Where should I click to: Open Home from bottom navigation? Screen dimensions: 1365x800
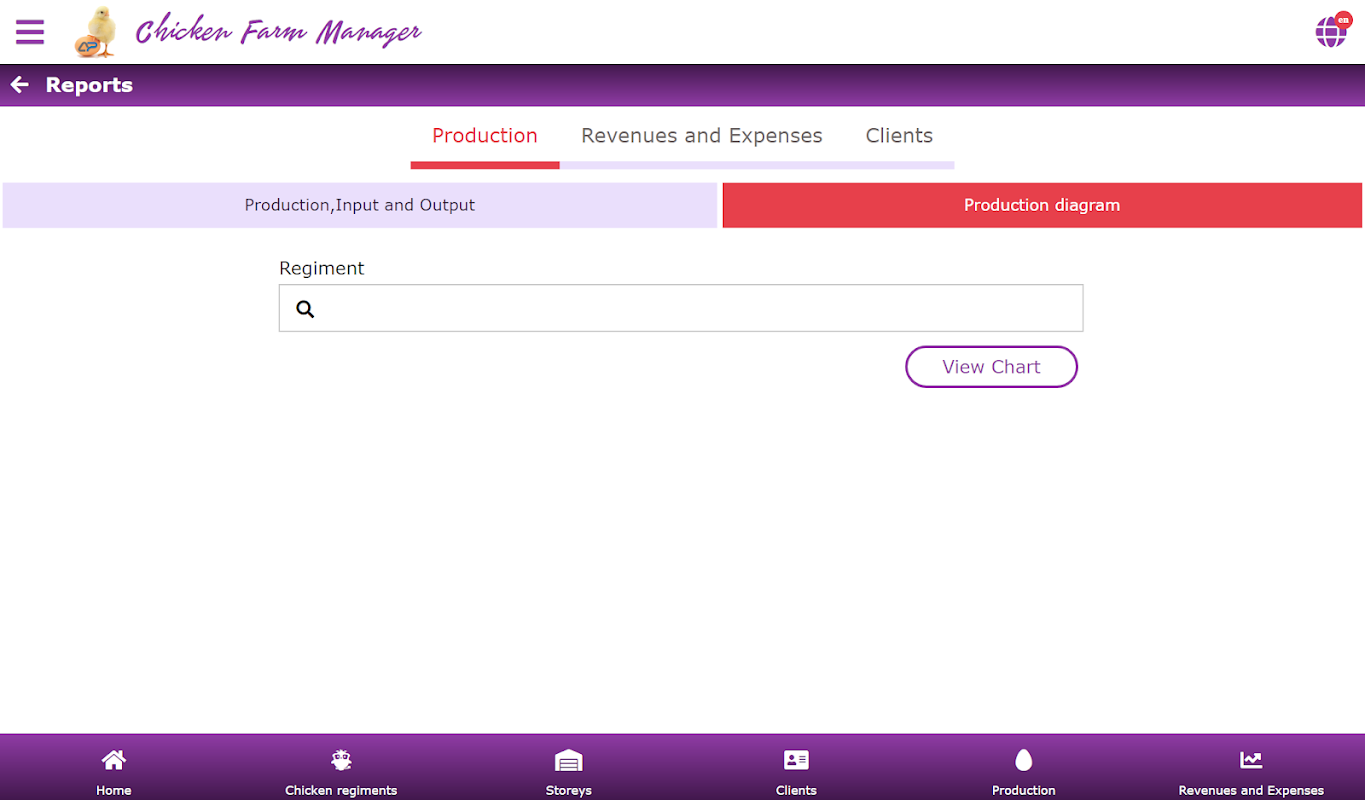click(114, 772)
